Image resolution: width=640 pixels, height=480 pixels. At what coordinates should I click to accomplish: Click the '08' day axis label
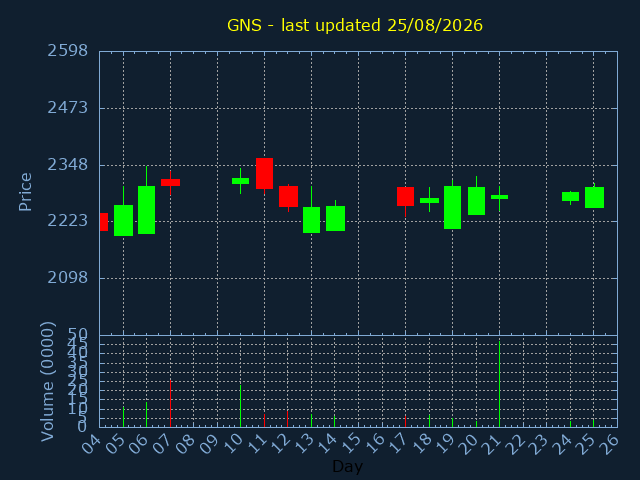point(186,444)
